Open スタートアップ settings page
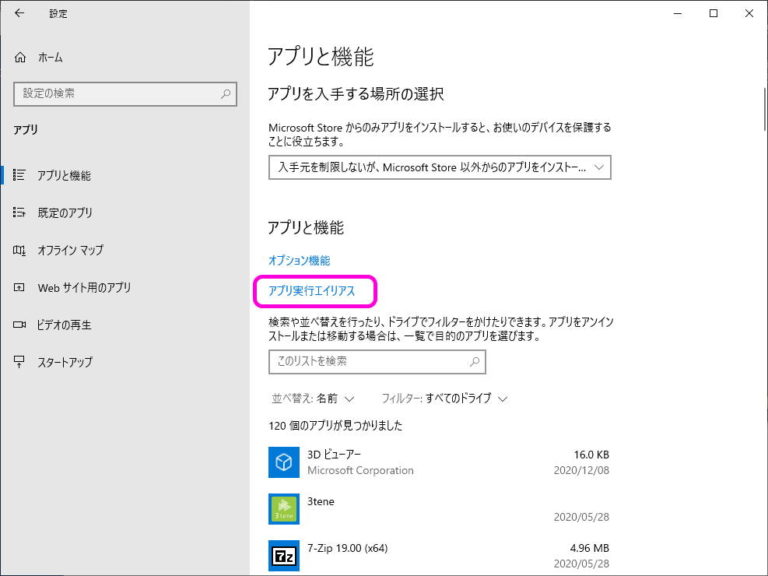 point(65,362)
